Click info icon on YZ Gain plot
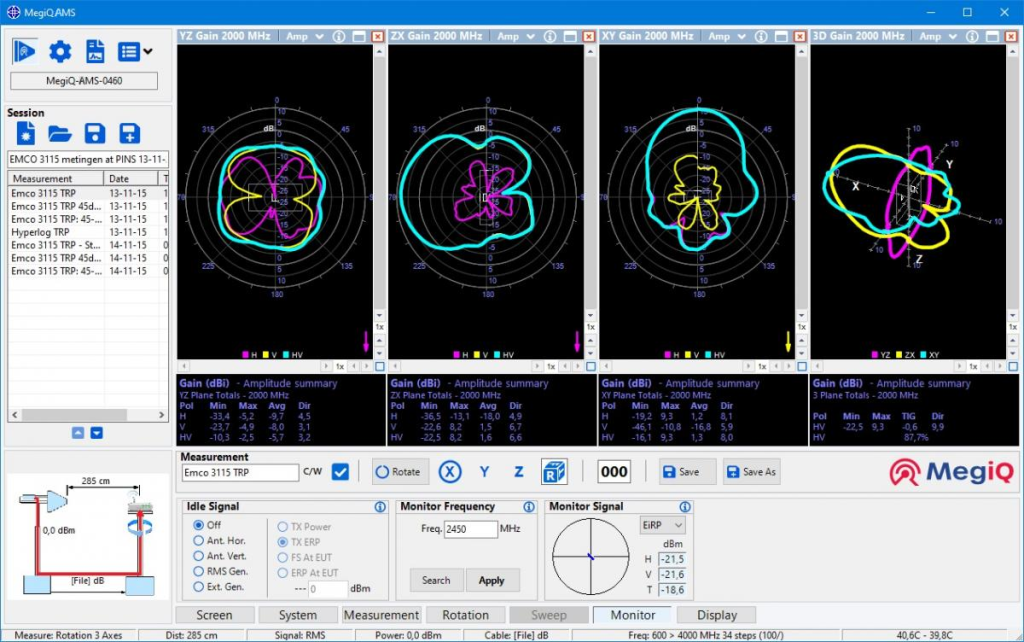The height and width of the screenshot is (642, 1024). pos(338,36)
